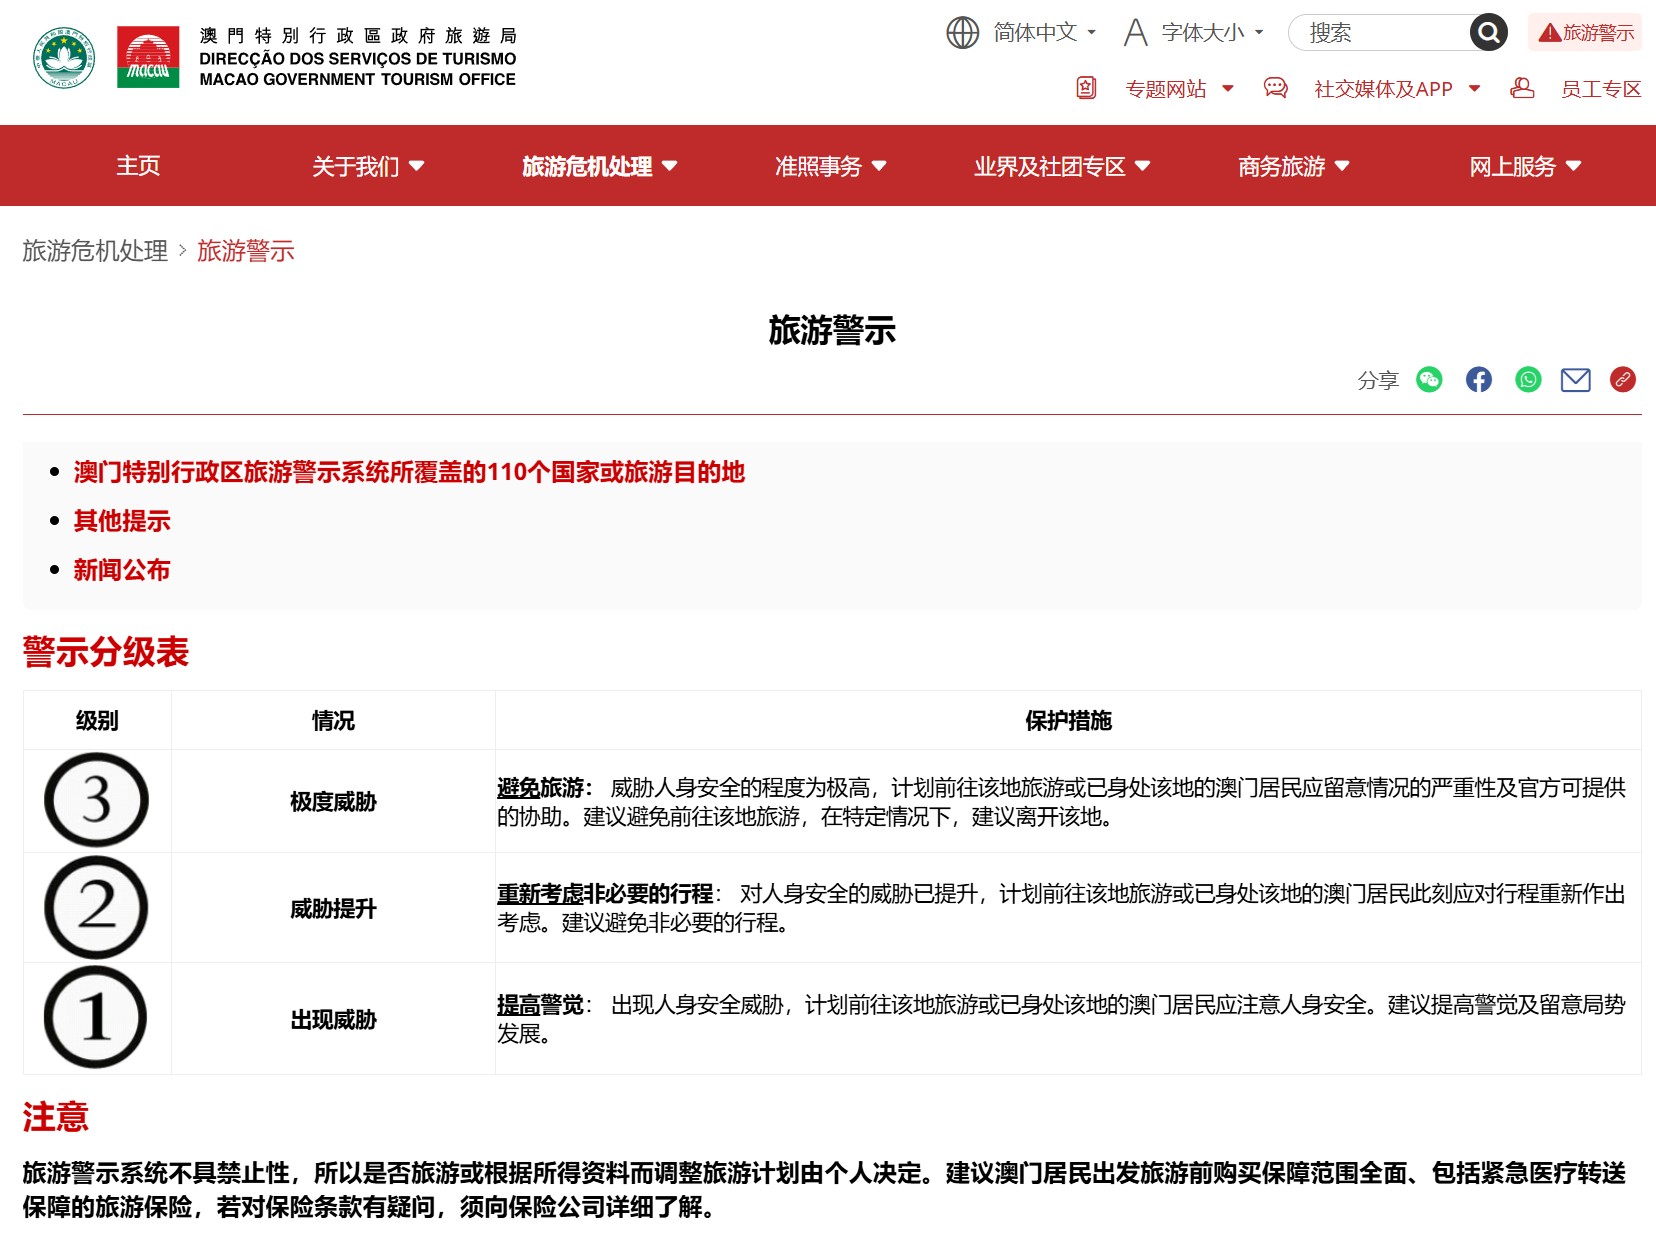Share page via WeChat icon
Screen dimensions: 1656x1233
(x=1429, y=380)
